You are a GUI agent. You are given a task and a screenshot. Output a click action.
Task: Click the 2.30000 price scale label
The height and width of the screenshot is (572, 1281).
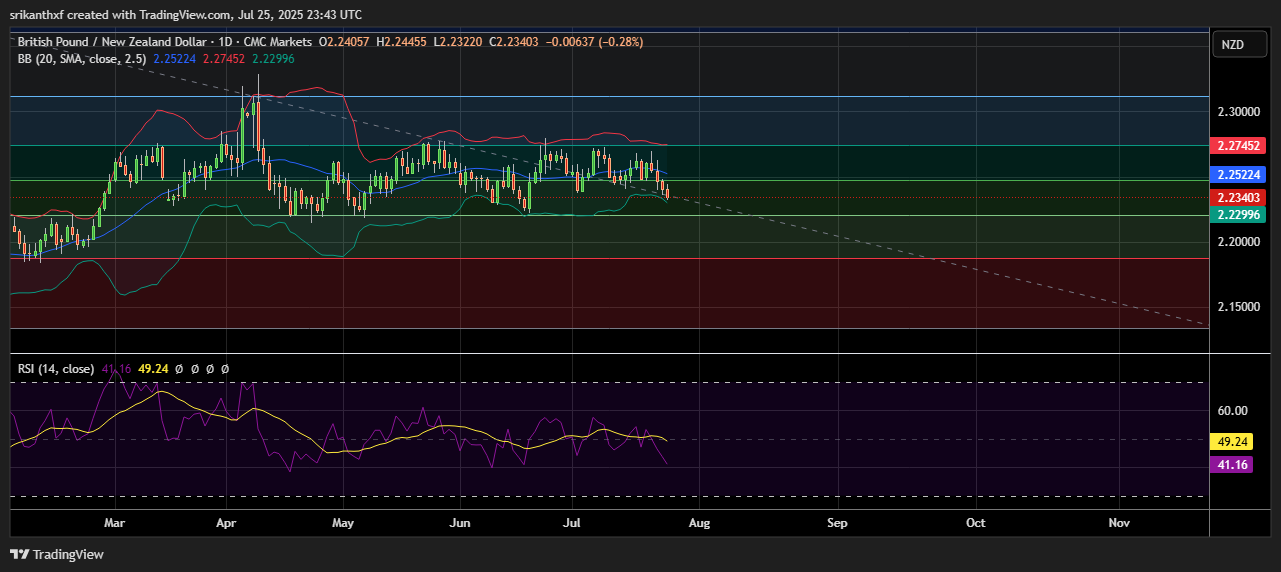click(1238, 112)
